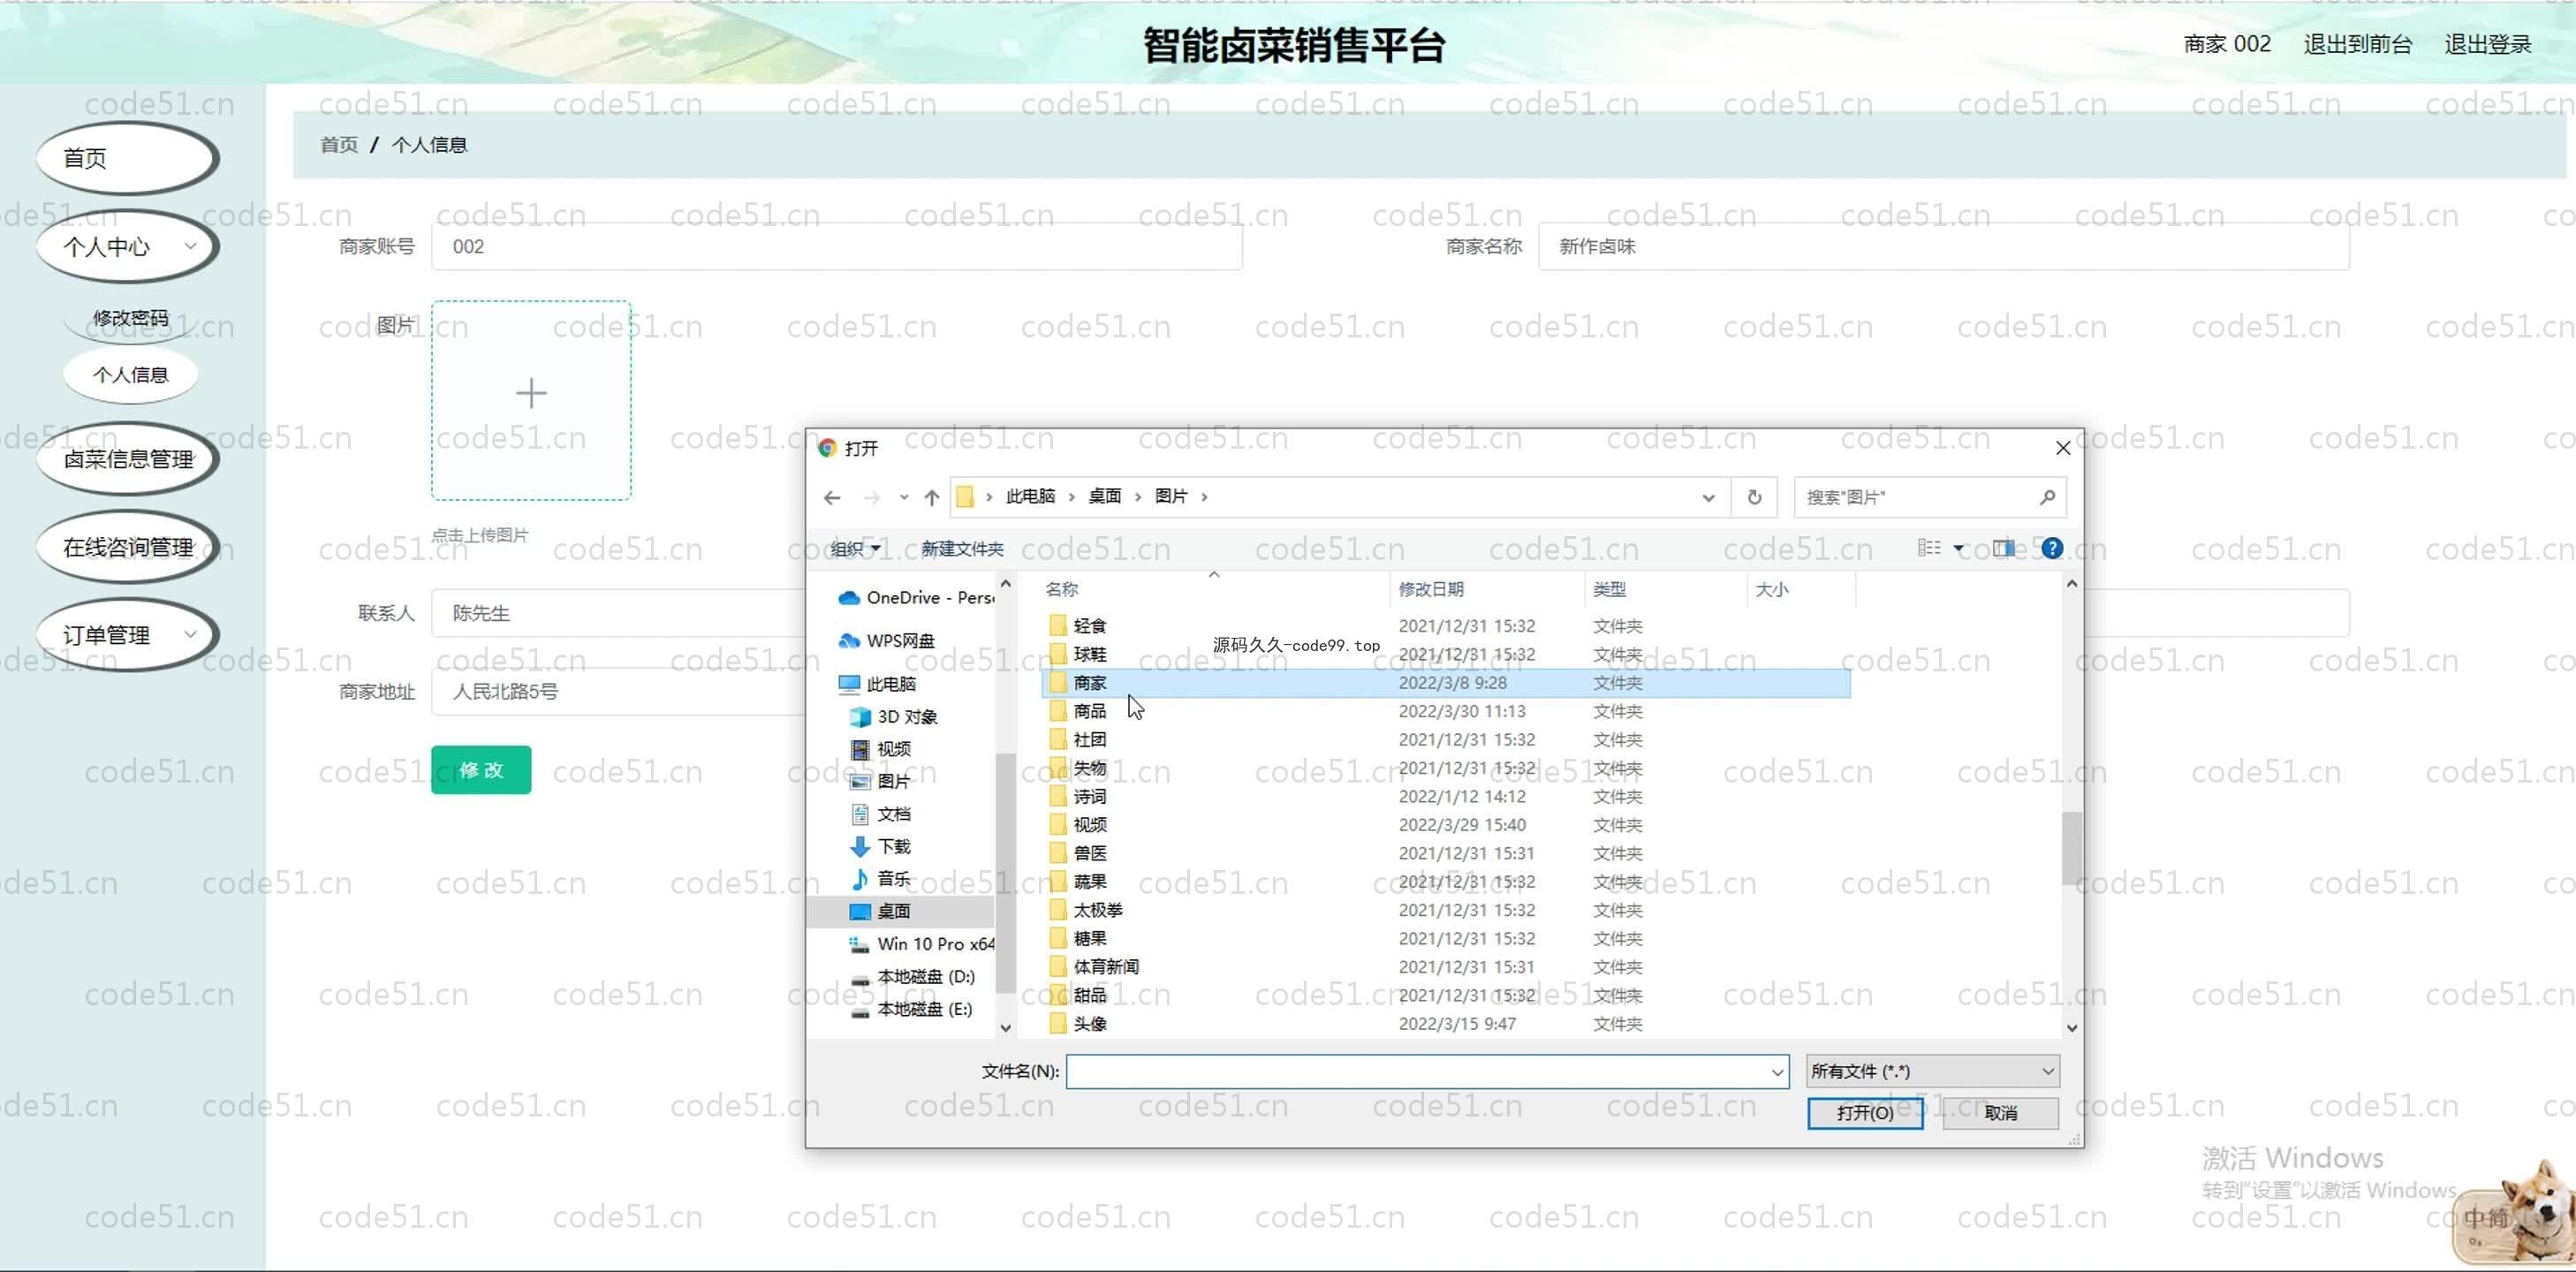
Task: Toggle the preview pane icon
Action: (2004, 548)
